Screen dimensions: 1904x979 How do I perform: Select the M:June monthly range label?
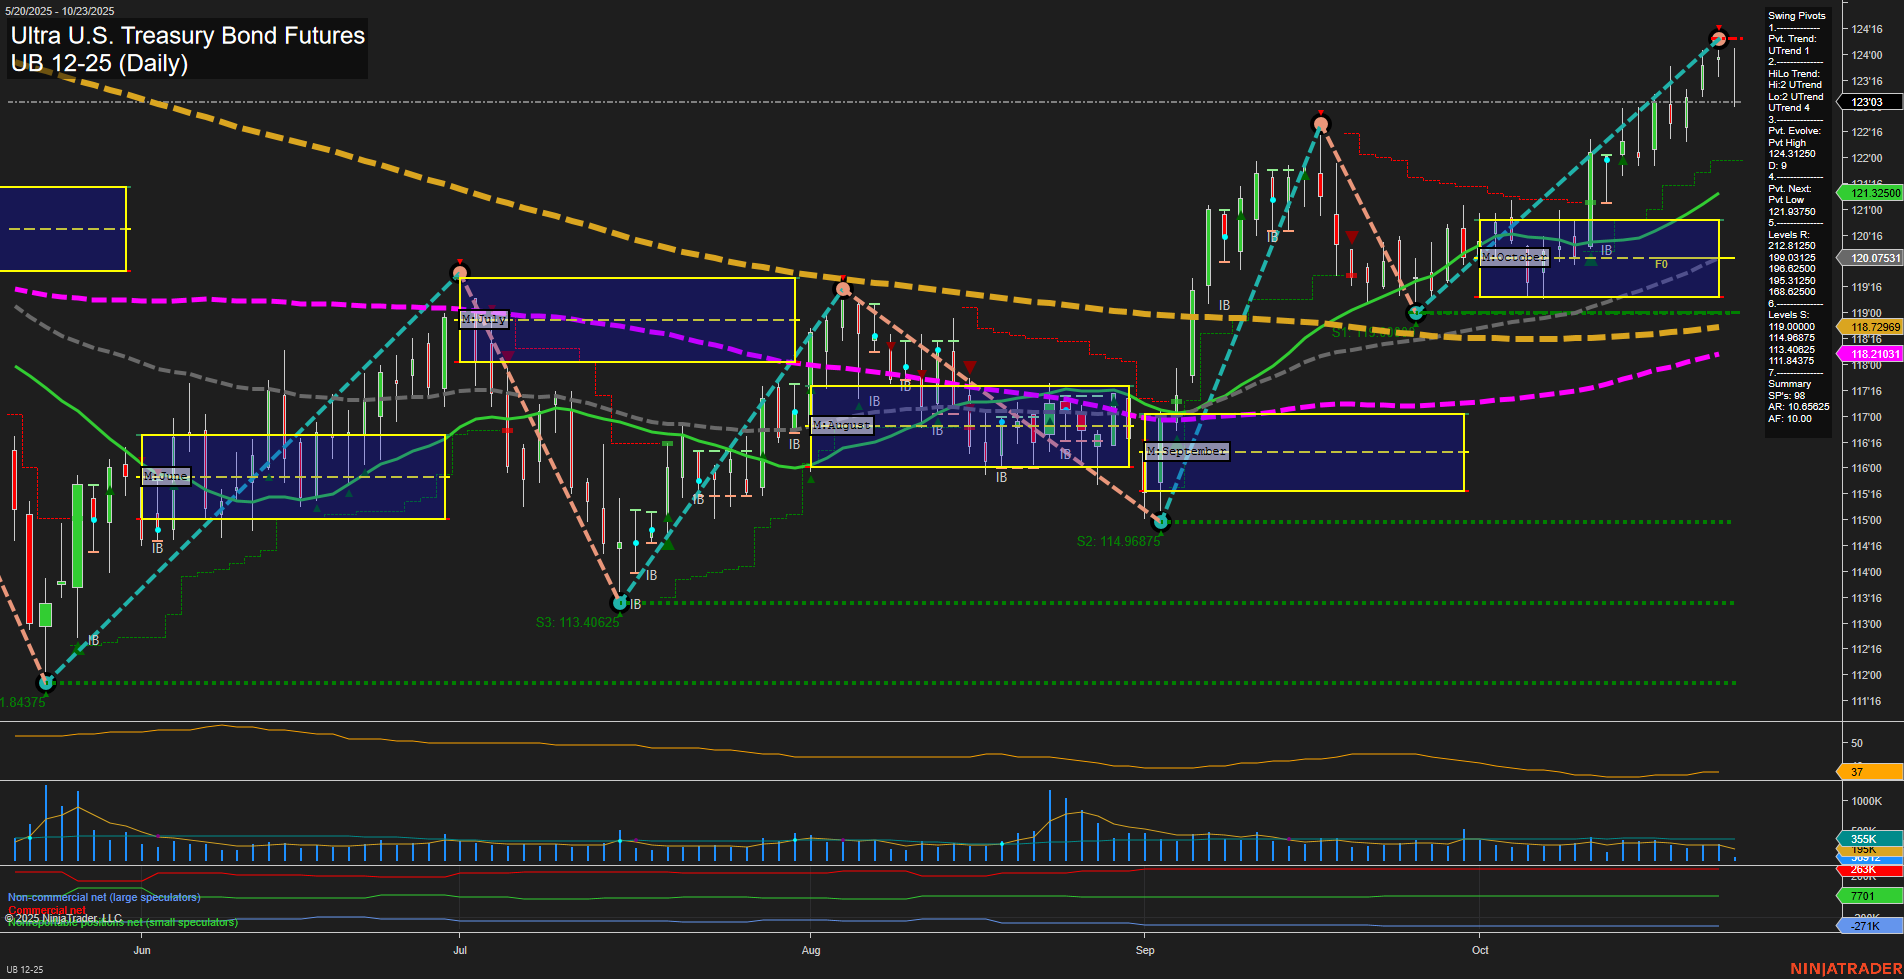coord(166,476)
